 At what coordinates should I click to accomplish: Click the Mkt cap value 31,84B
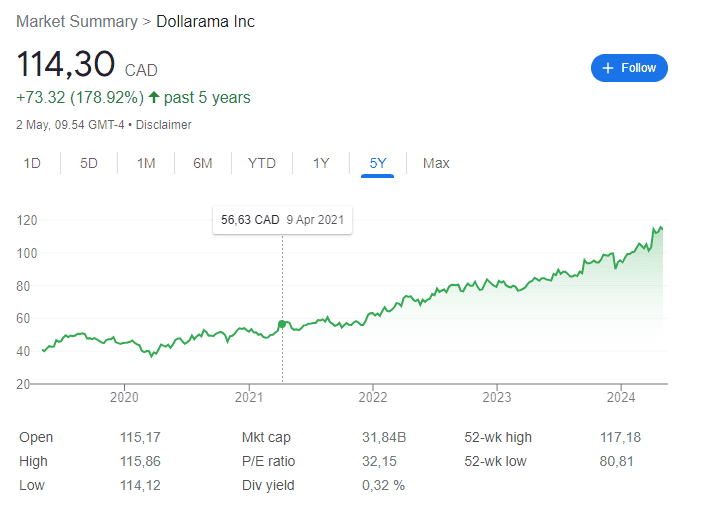click(384, 437)
